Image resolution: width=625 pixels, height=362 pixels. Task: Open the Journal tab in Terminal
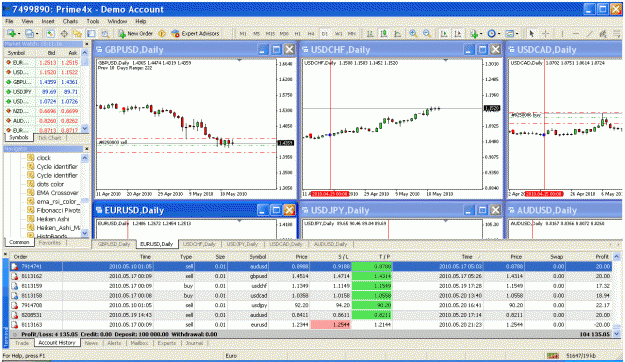tap(194, 343)
